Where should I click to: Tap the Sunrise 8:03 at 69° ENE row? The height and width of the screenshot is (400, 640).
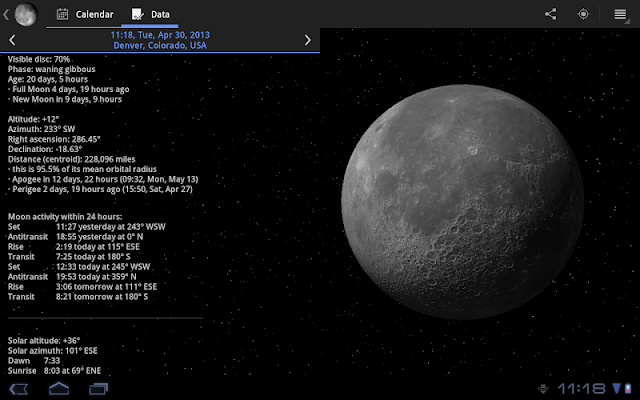[x=54, y=371]
